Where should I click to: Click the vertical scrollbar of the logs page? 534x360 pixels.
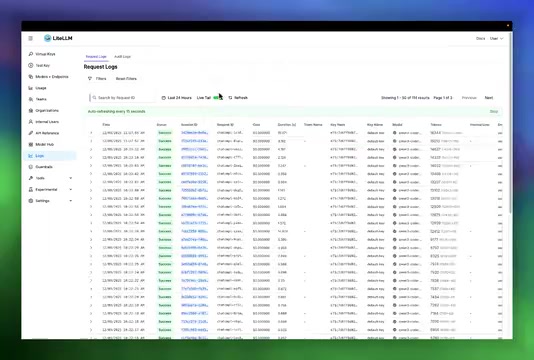pos(510,123)
